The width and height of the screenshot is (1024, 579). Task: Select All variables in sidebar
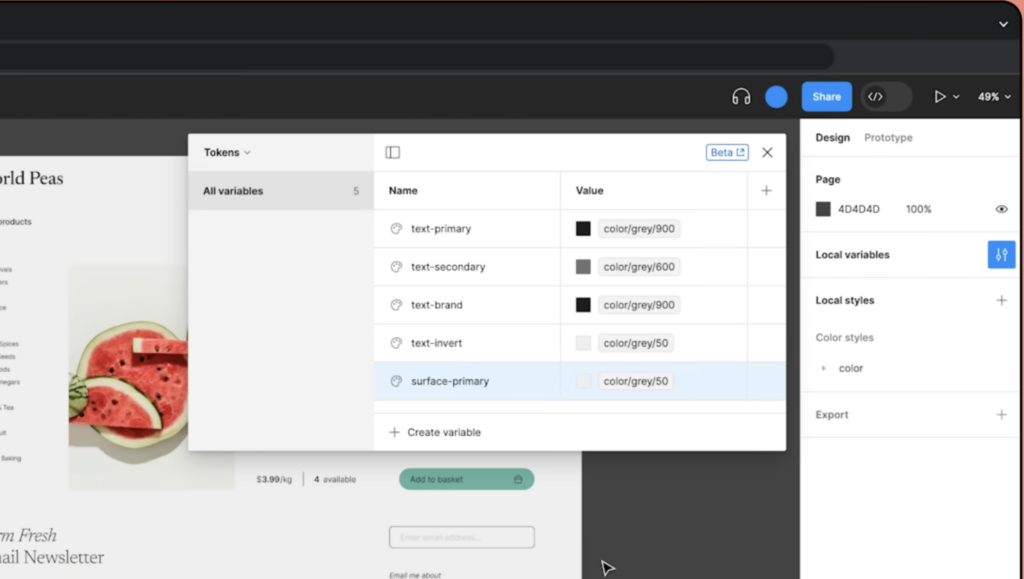pos(233,191)
